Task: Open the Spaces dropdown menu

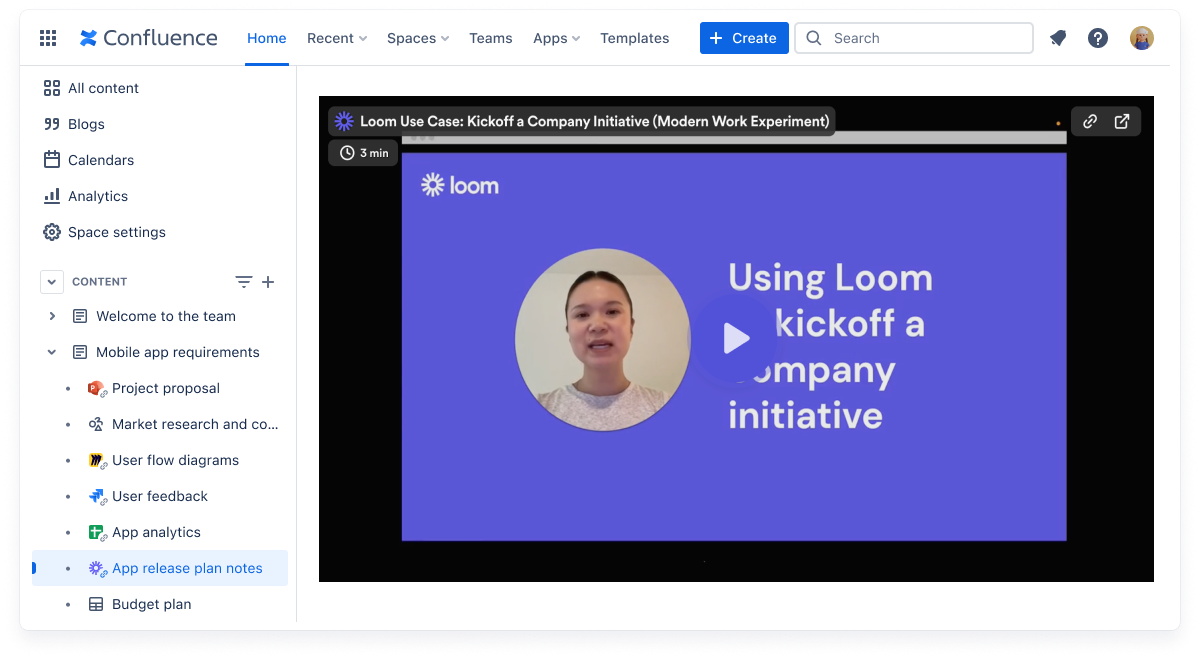Action: (x=418, y=38)
